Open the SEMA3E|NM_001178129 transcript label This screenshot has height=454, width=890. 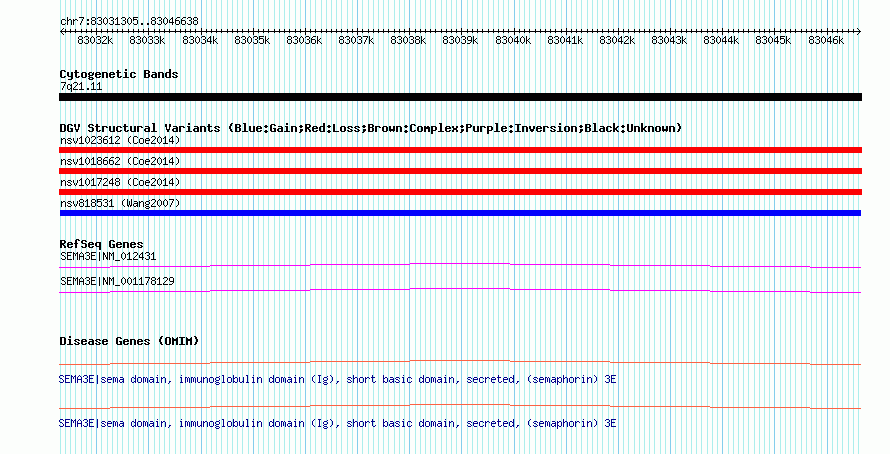[117, 281]
